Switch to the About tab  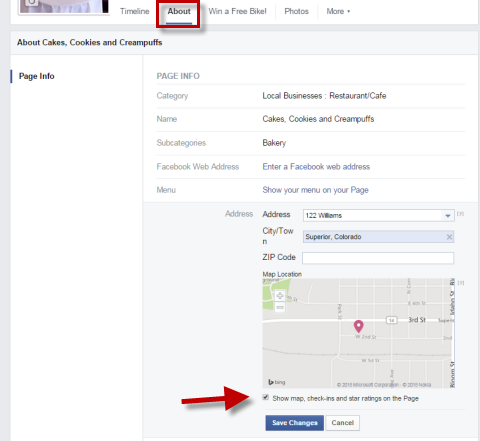pos(179,11)
